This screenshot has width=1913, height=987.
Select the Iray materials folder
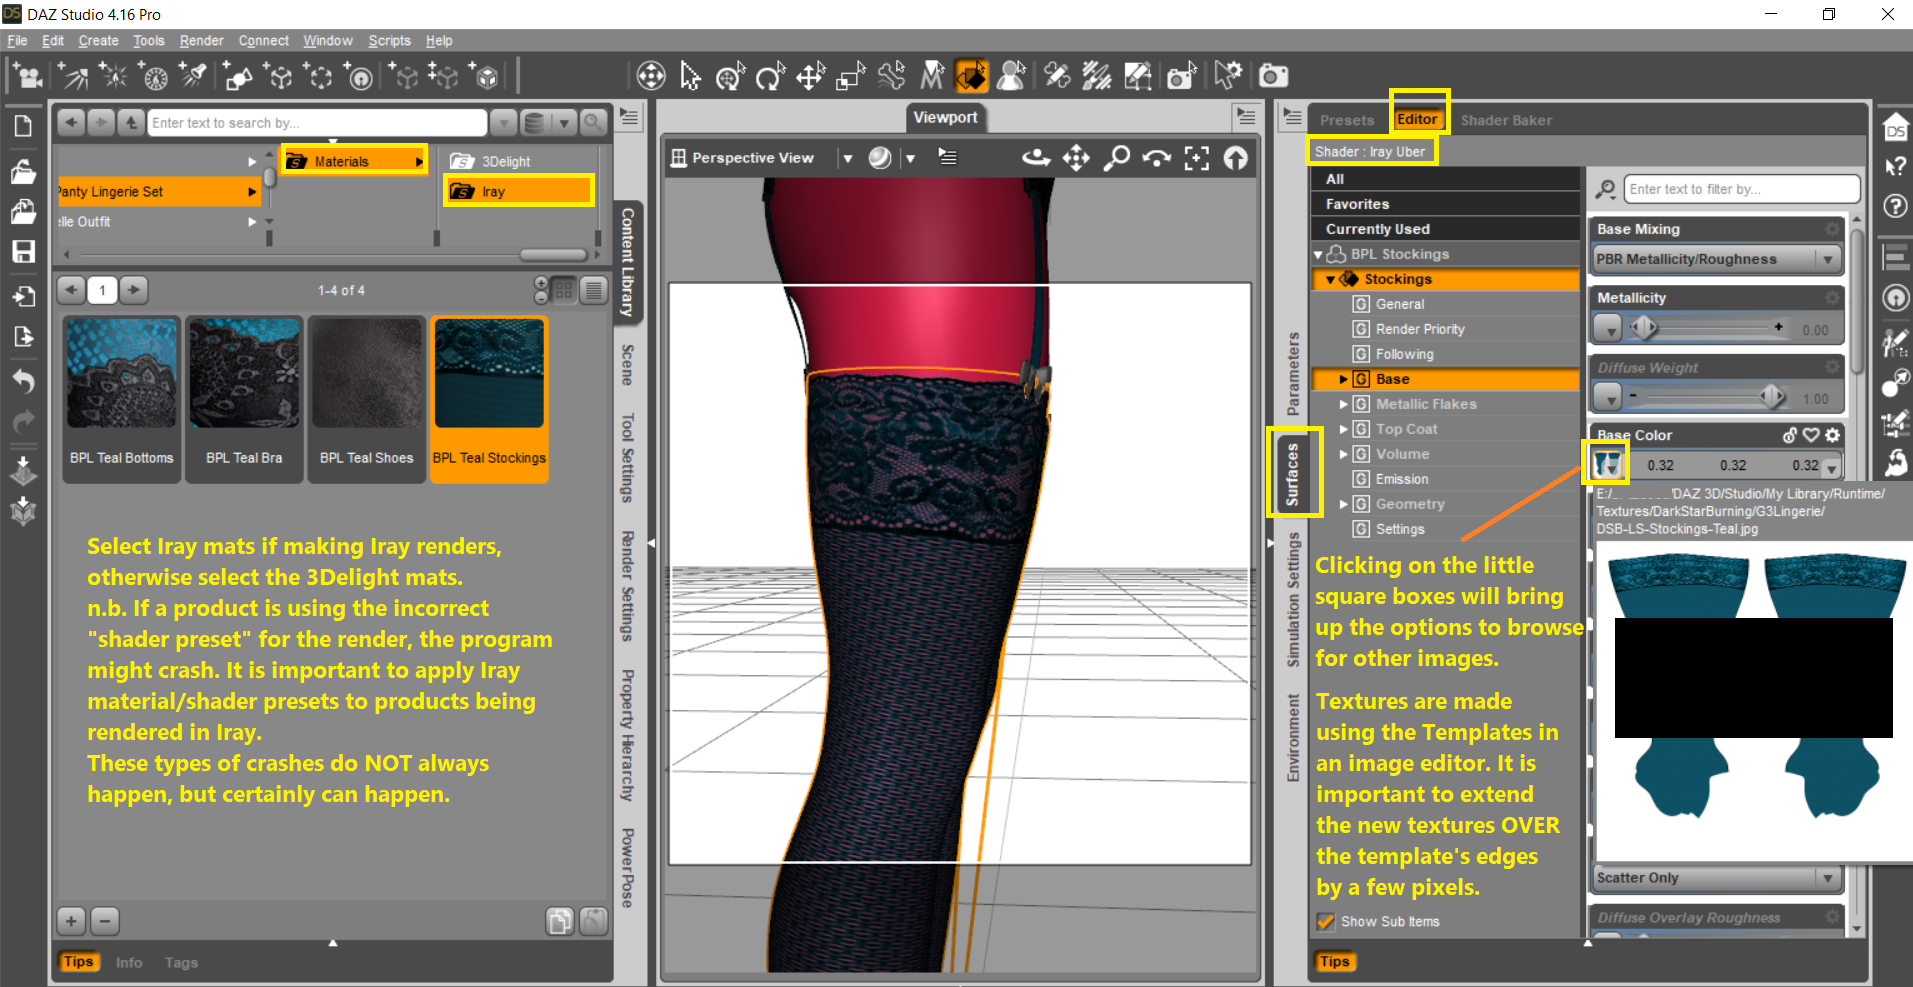pyautogui.click(x=519, y=191)
